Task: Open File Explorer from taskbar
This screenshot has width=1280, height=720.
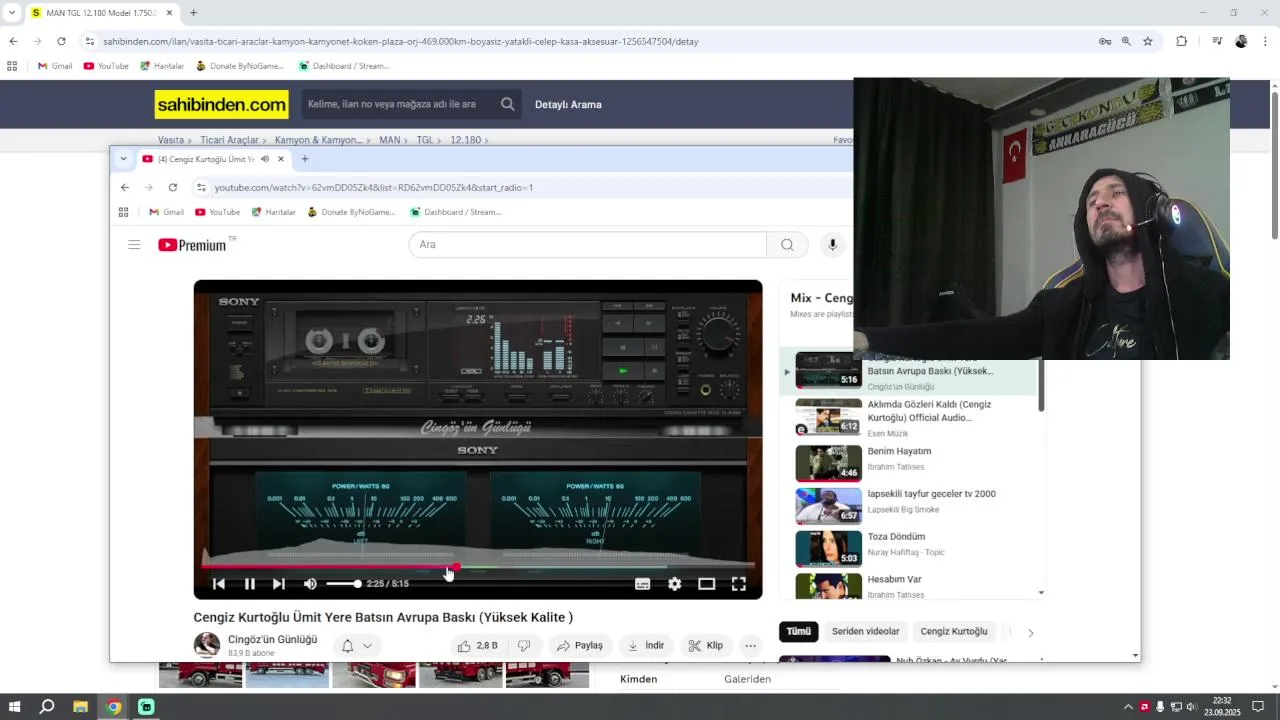Action: (x=81, y=707)
